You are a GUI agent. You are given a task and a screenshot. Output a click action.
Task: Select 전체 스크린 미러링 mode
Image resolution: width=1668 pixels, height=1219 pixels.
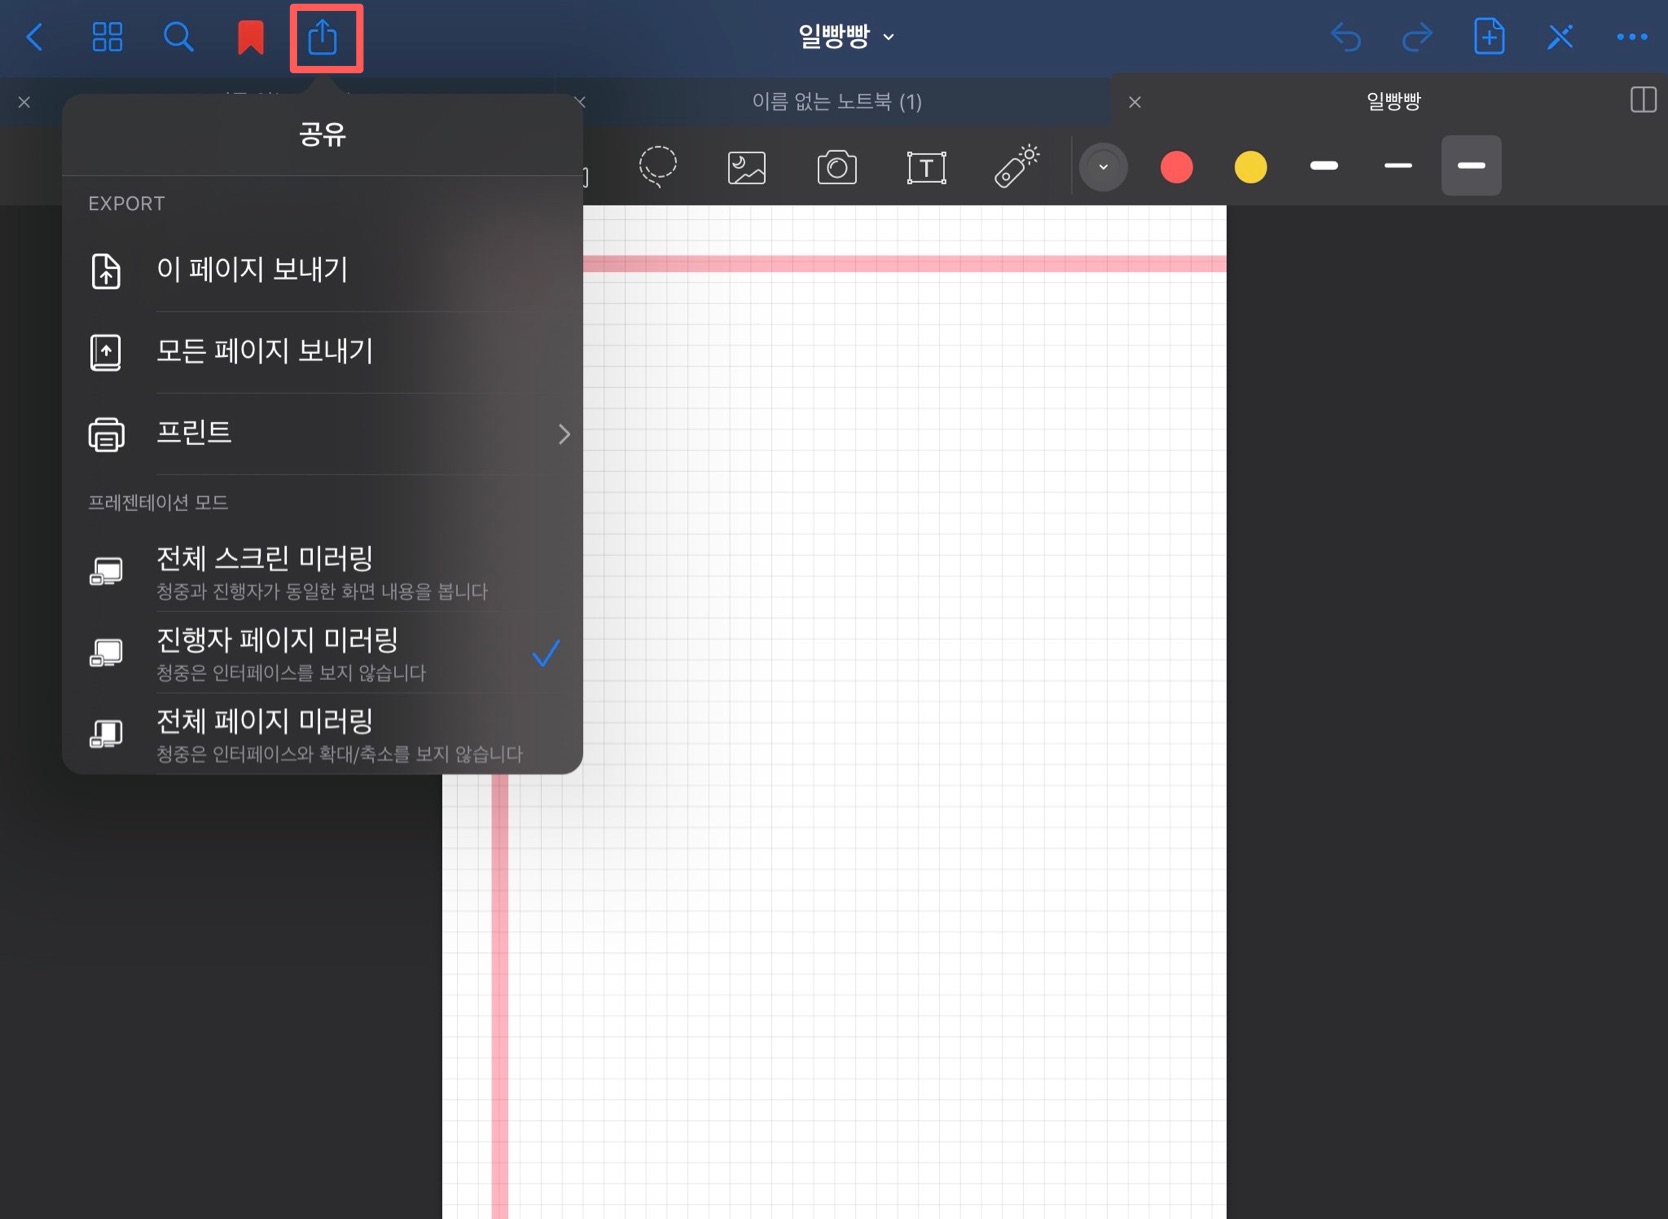point(323,571)
